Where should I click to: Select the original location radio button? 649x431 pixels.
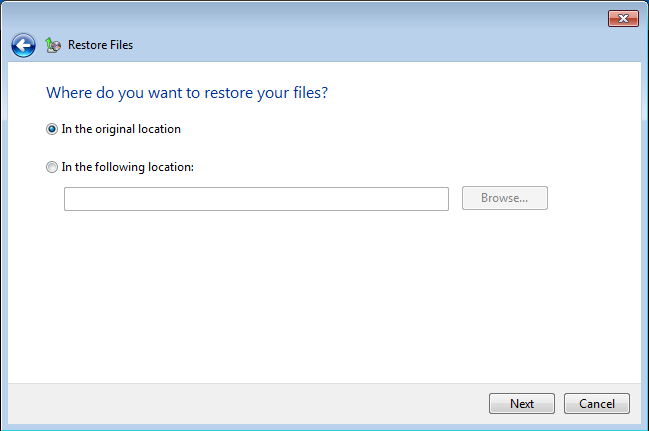tap(52, 129)
